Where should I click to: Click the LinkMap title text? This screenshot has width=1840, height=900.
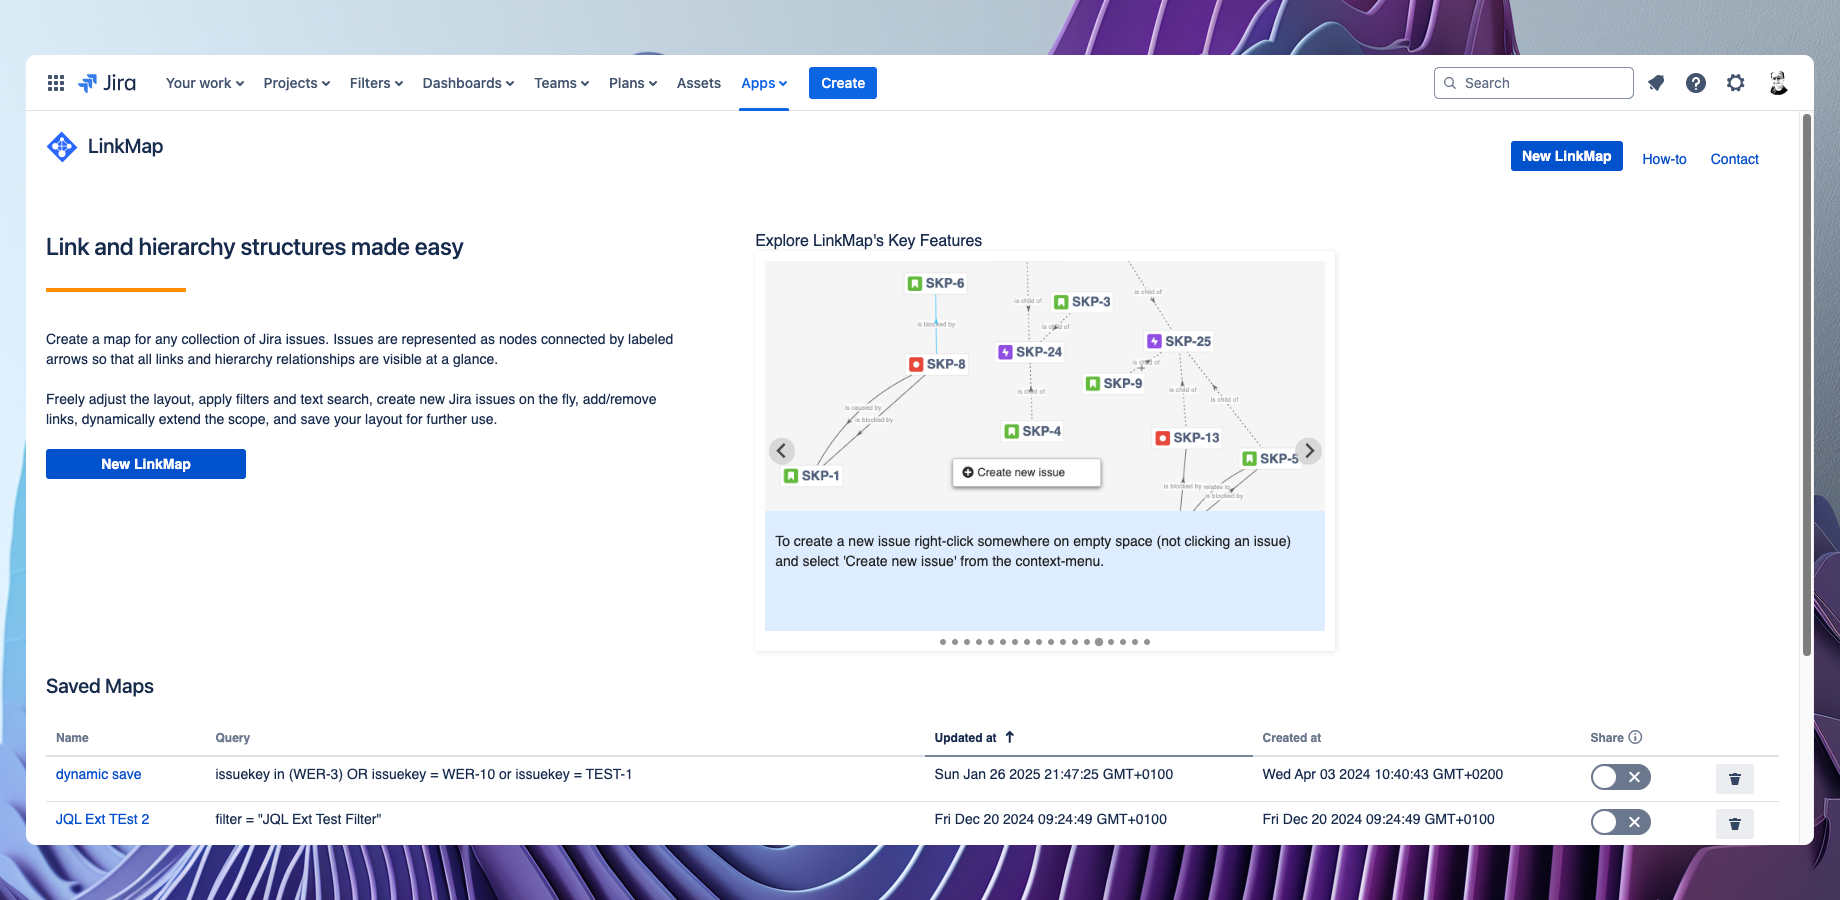[125, 146]
